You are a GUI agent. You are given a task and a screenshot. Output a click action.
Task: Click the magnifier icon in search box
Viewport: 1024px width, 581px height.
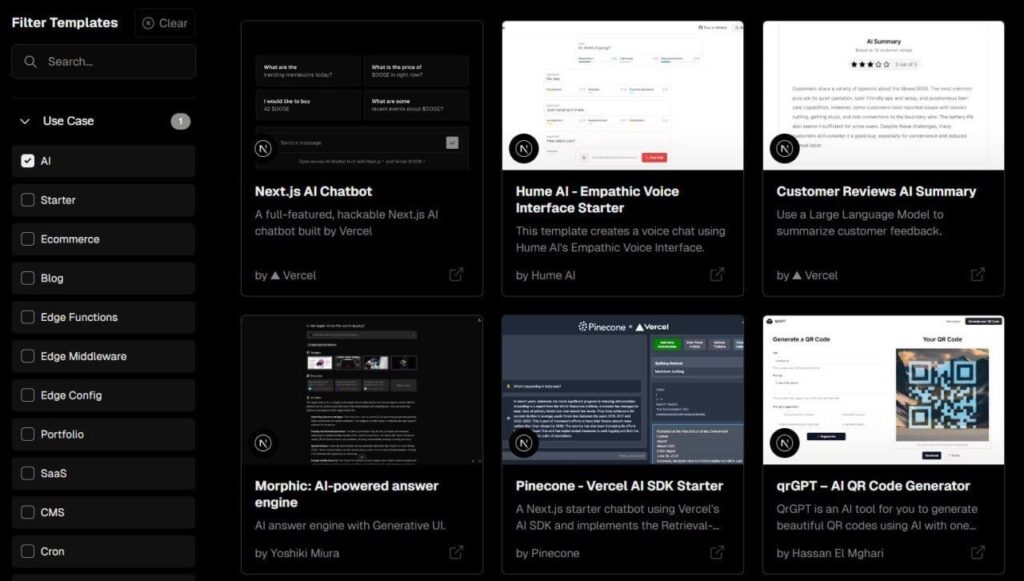point(30,61)
